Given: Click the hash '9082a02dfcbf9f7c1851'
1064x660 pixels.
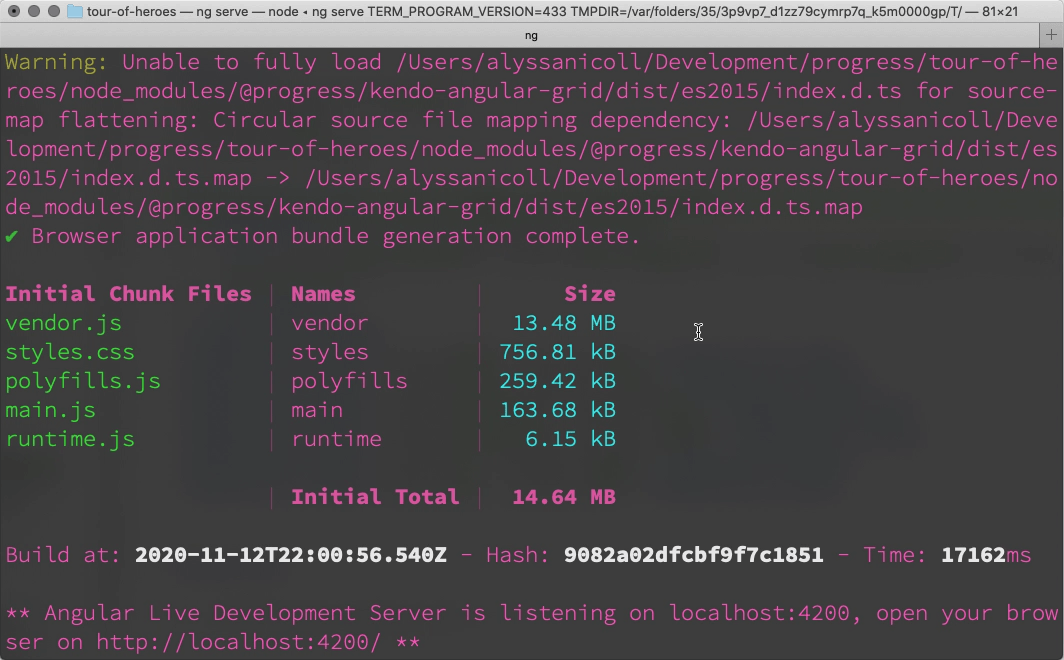Looking at the screenshot, I should tap(694, 555).
